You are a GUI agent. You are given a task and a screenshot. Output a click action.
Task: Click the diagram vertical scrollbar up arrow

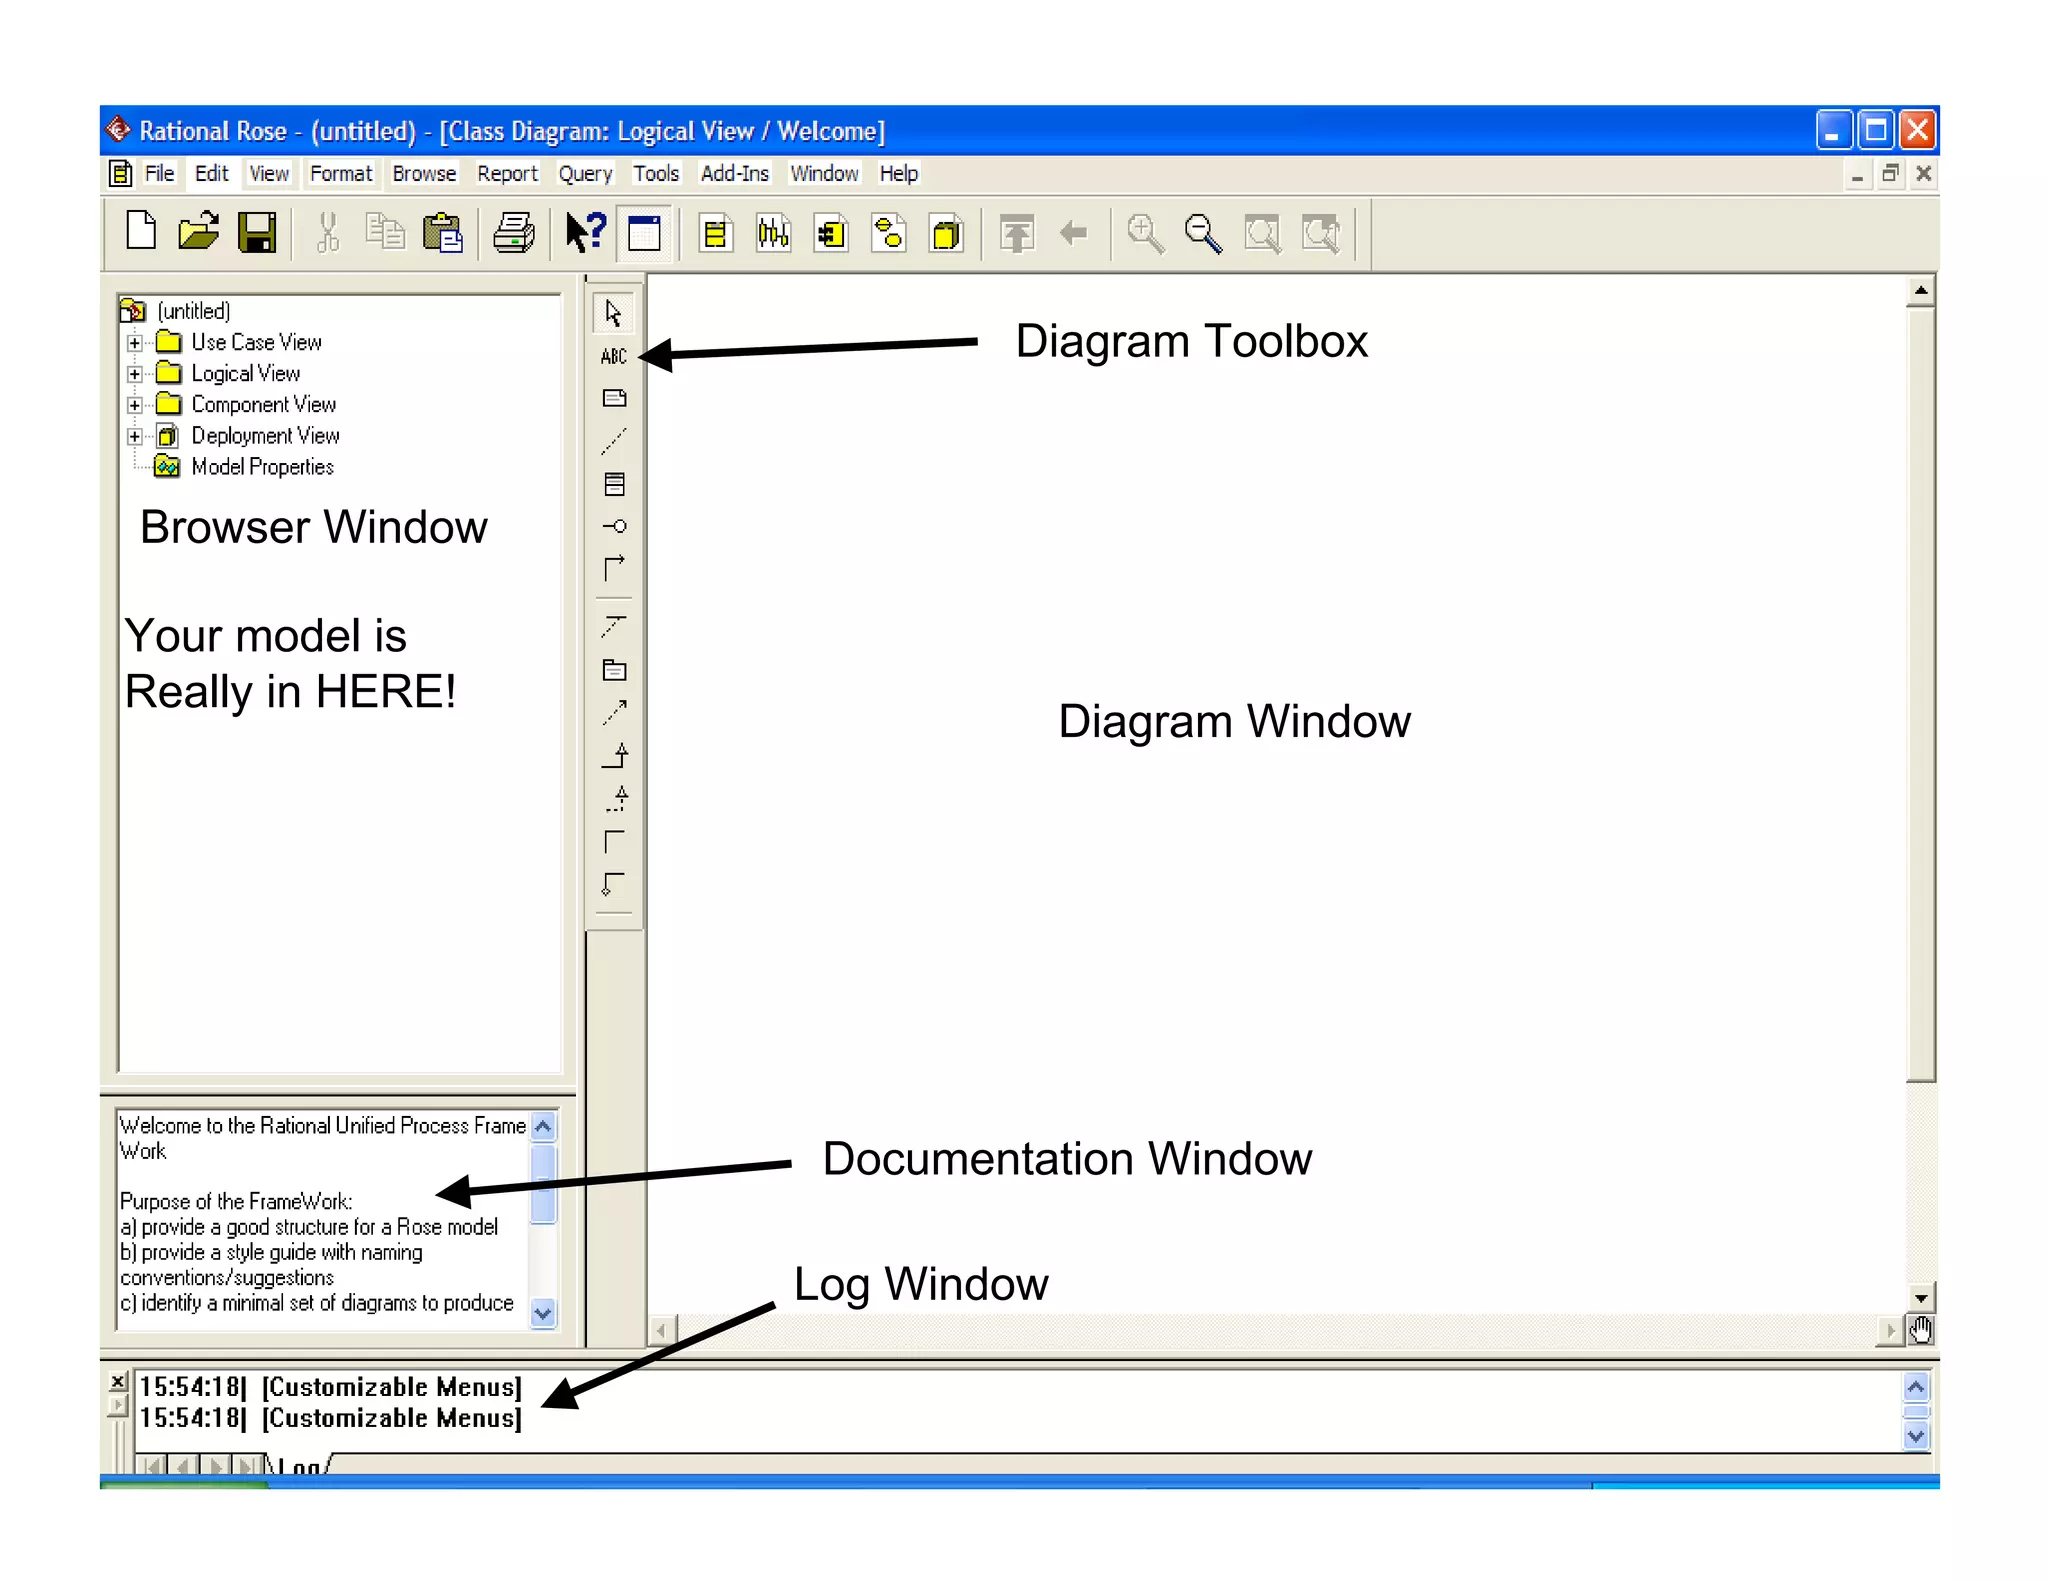coord(1921,291)
